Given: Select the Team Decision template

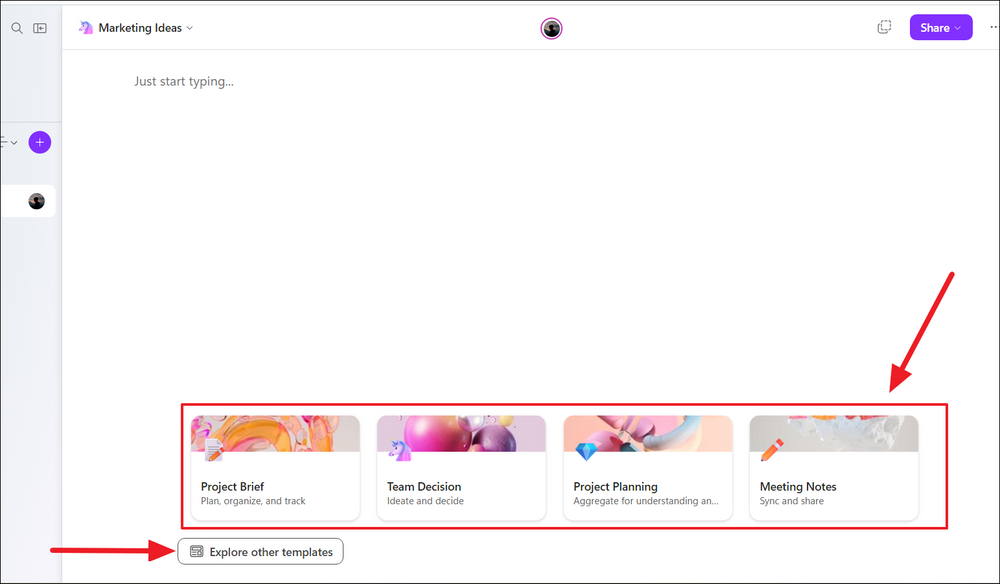Looking at the screenshot, I should [461, 468].
